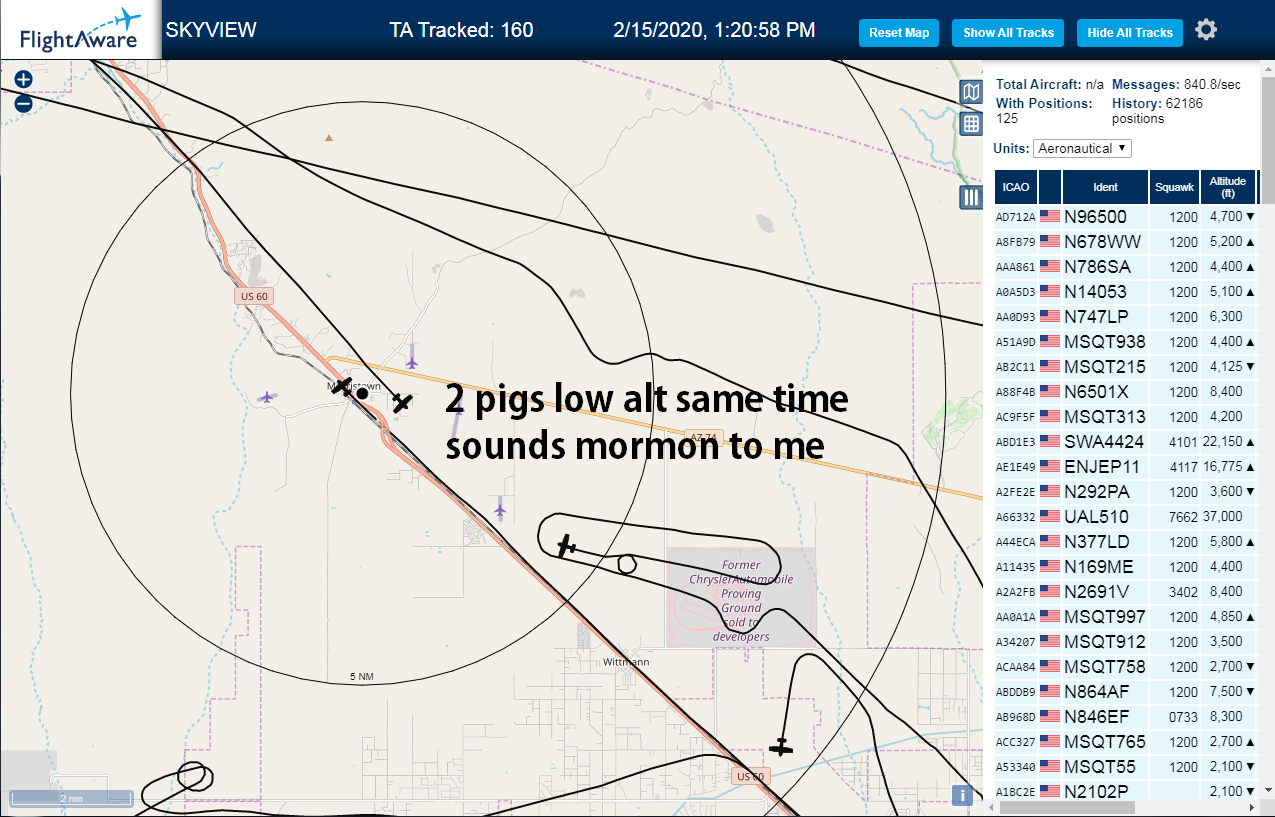1275x817 pixels.
Task: Zoom in with the plus map button
Action: click(24, 79)
